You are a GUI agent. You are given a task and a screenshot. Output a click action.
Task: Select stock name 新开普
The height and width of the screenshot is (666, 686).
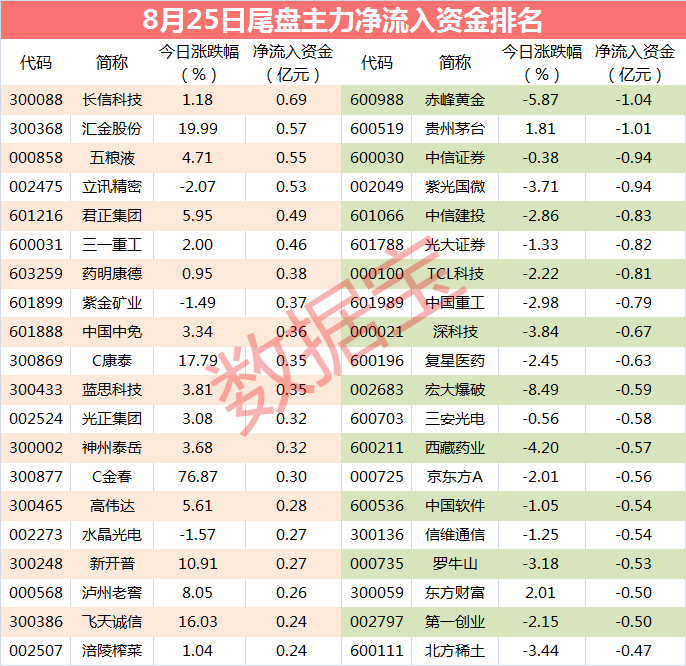(x=112, y=564)
